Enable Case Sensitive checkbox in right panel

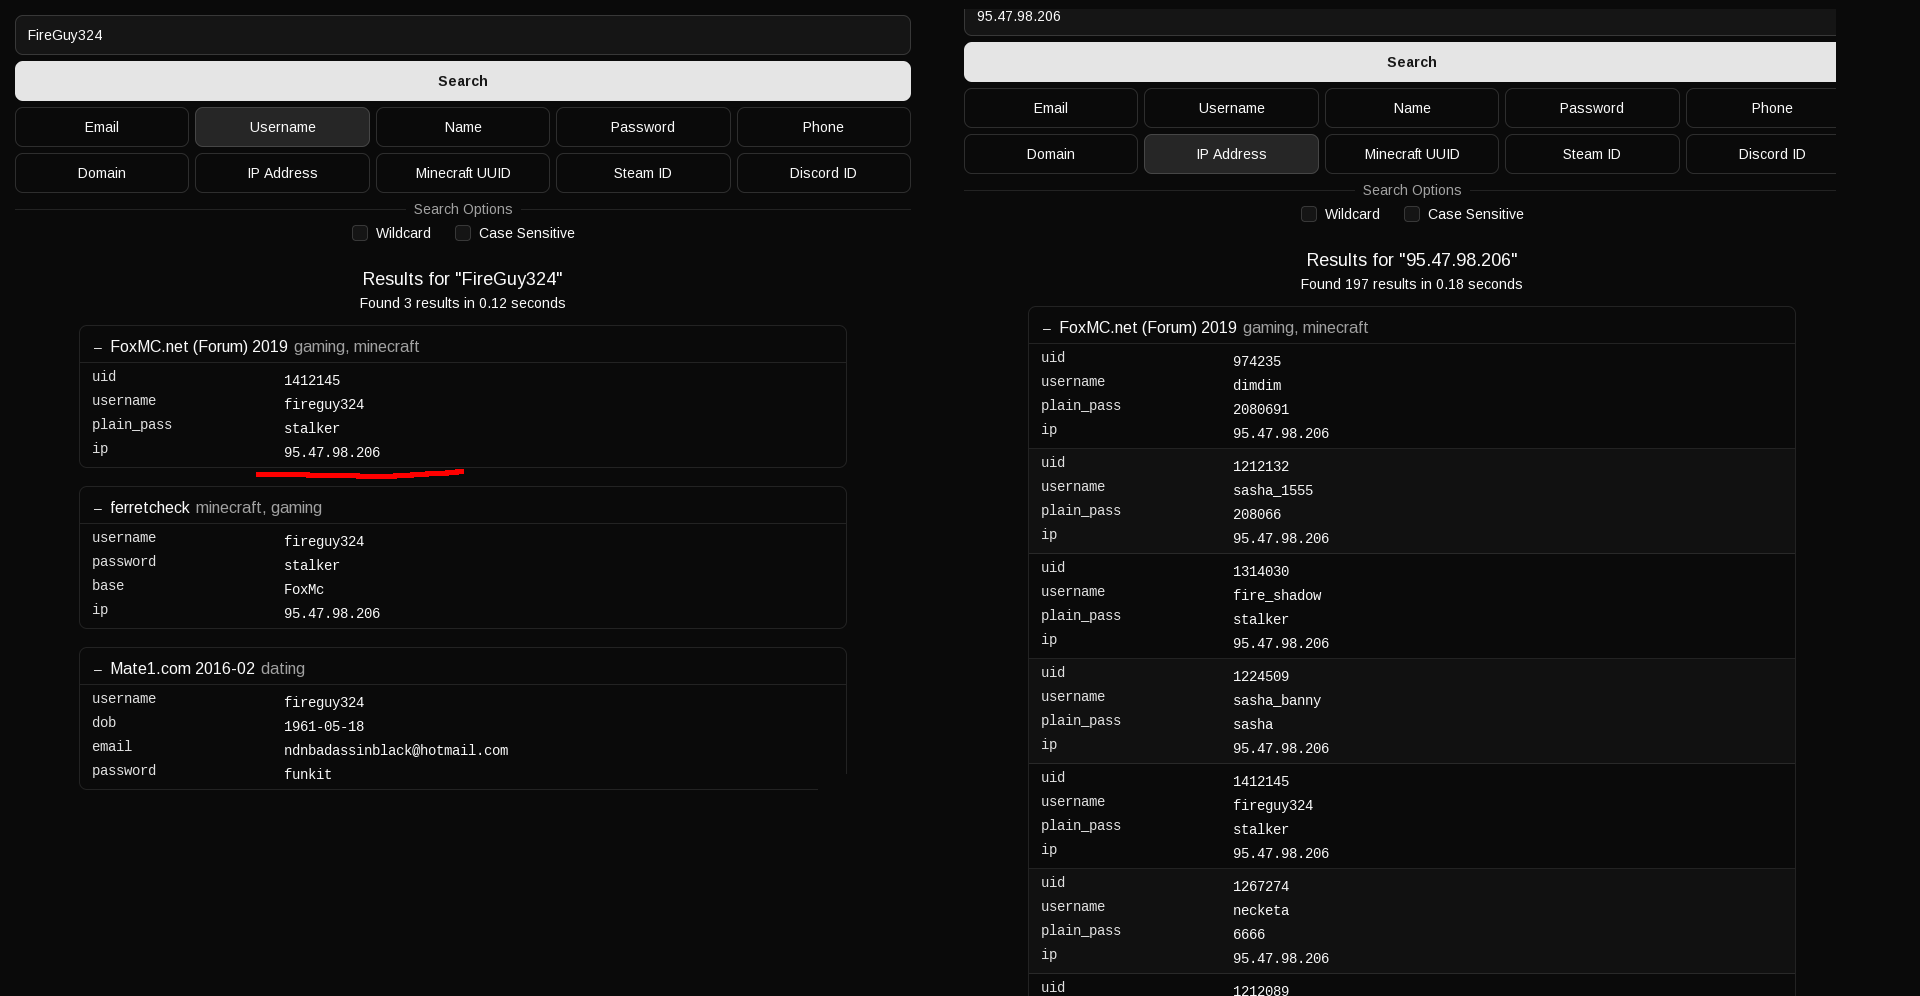pos(1412,214)
